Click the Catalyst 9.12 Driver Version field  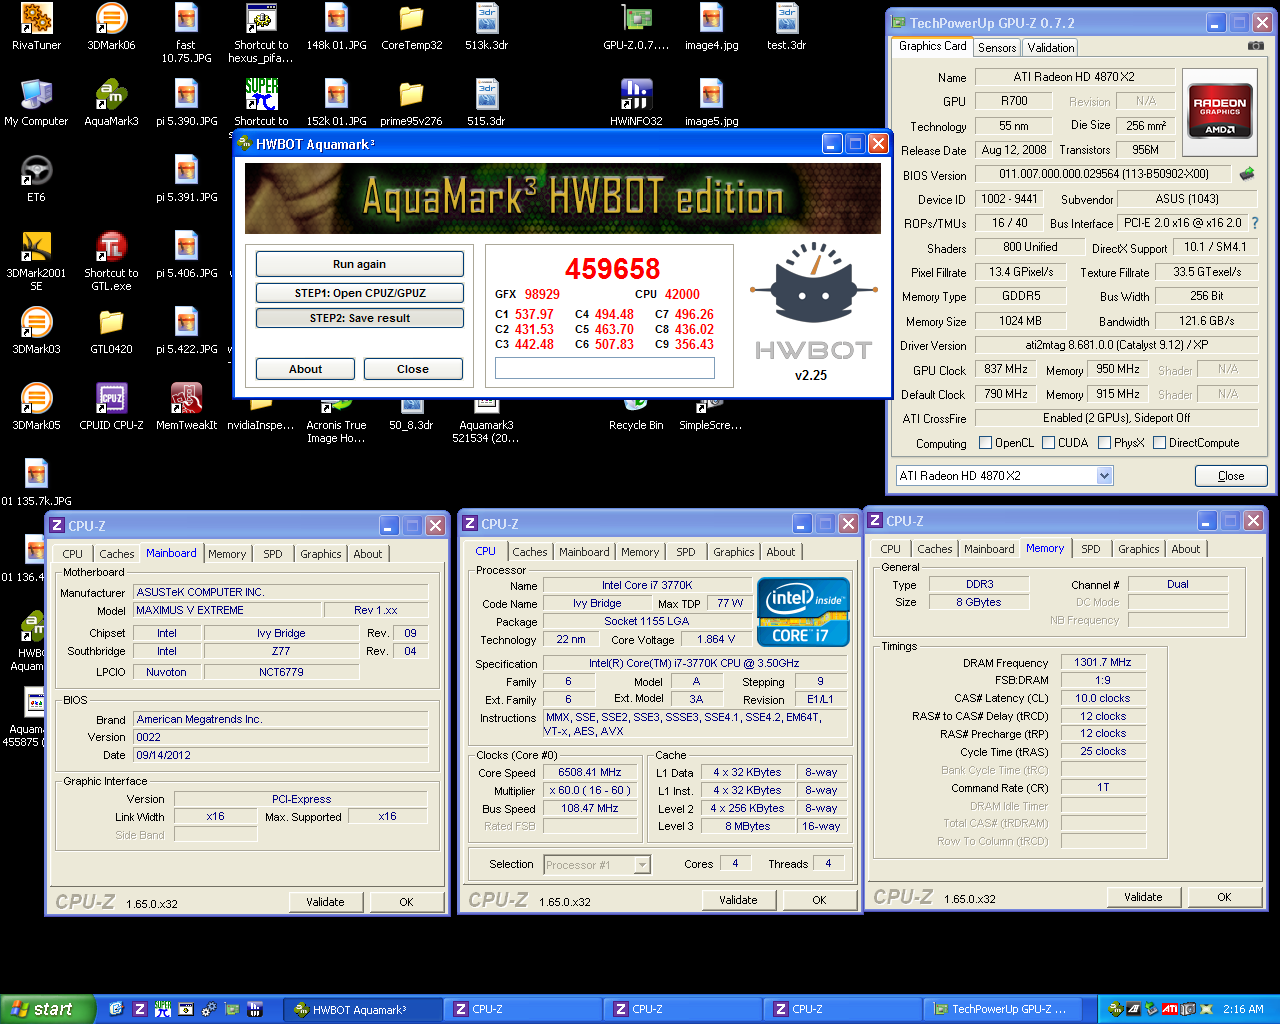tap(1116, 345)
